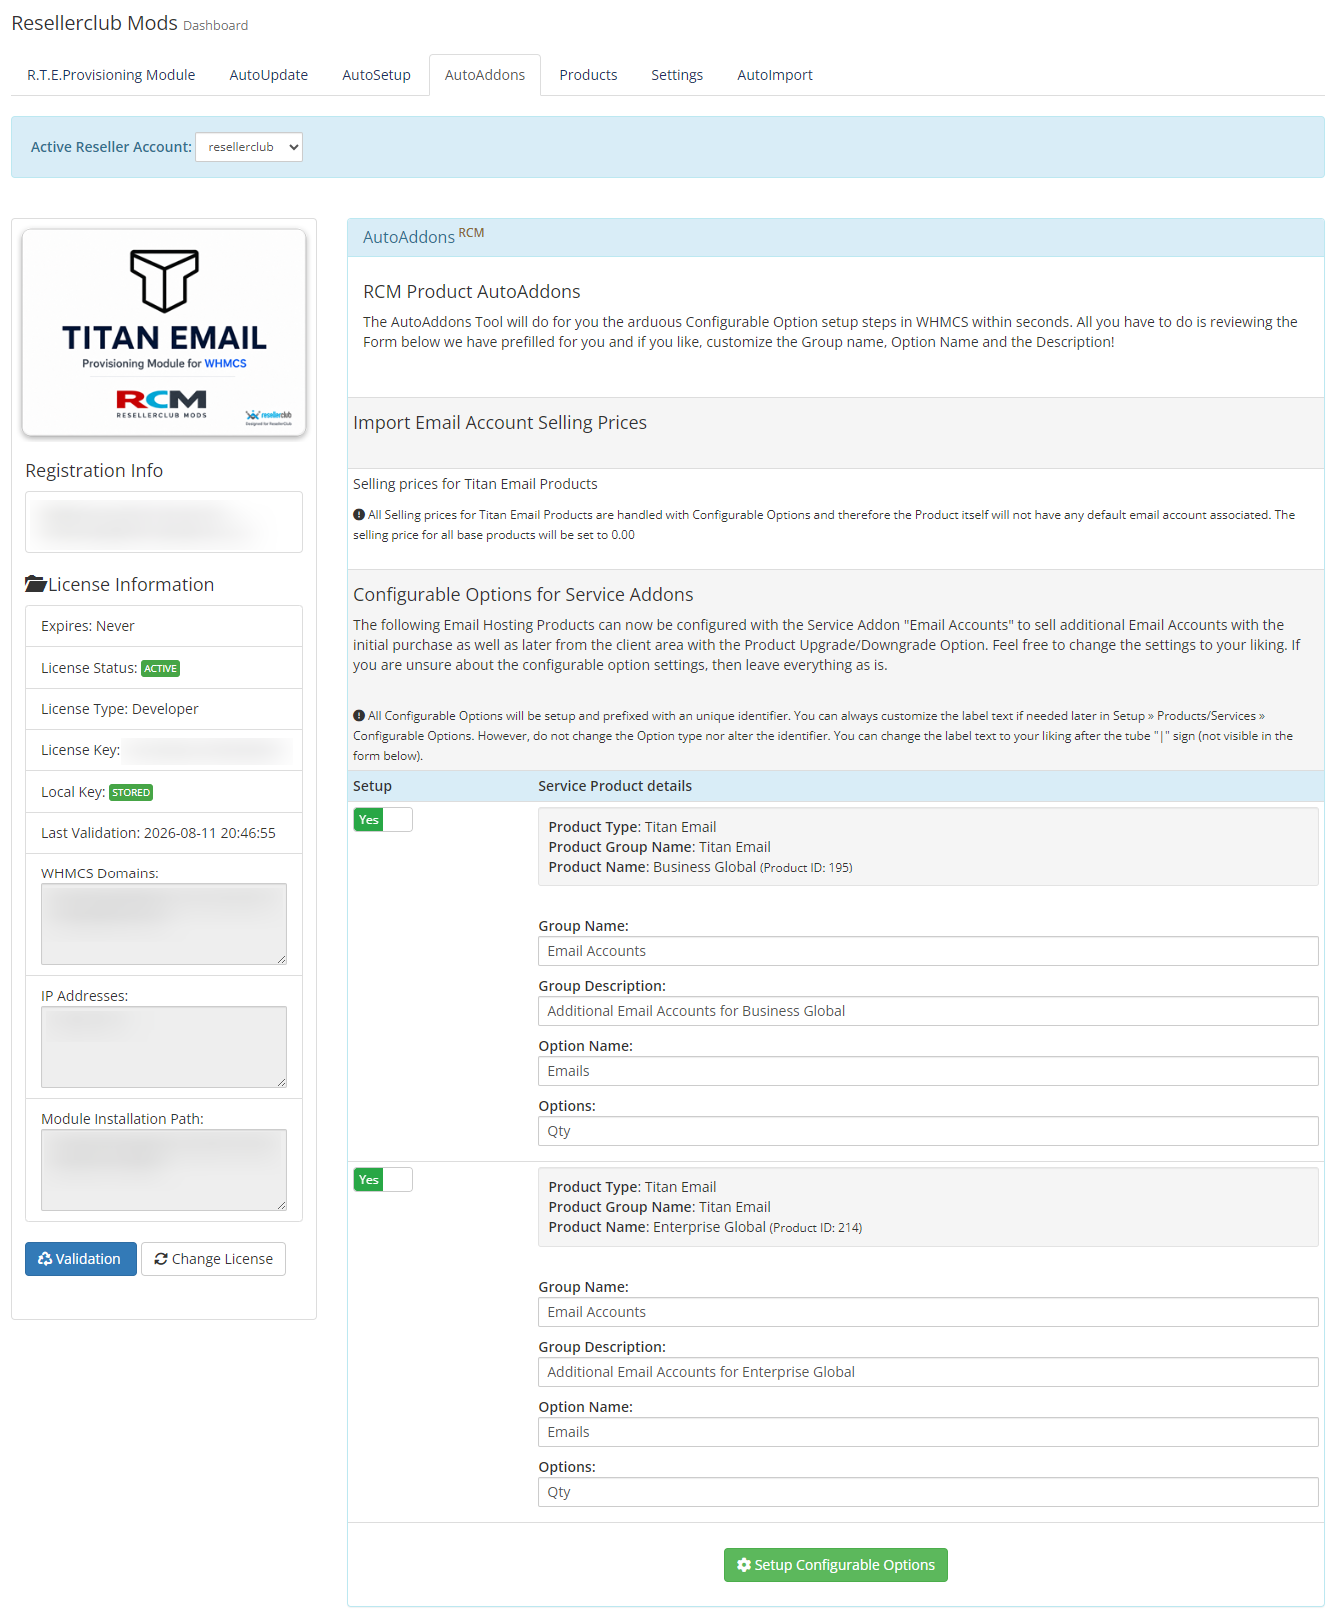
Task: Click the info icon beside Selling prices note
Action: click(359, 515)
